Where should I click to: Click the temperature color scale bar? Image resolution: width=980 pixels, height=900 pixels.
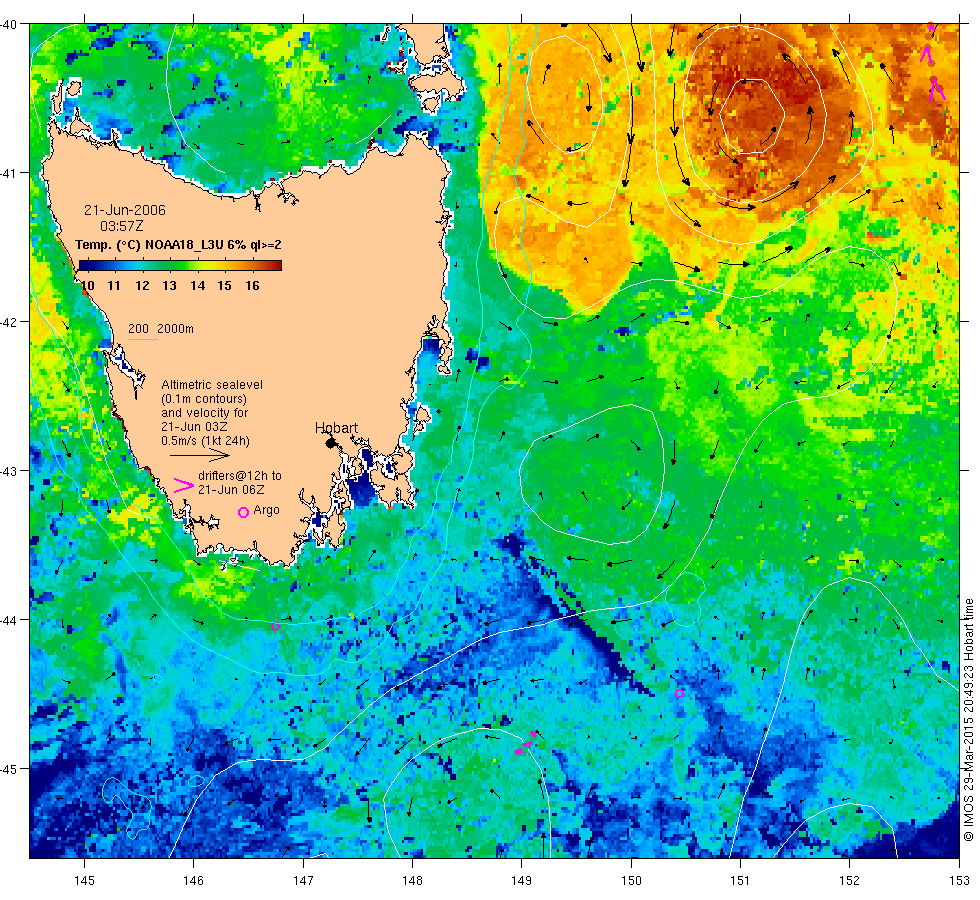pos(180,266)
